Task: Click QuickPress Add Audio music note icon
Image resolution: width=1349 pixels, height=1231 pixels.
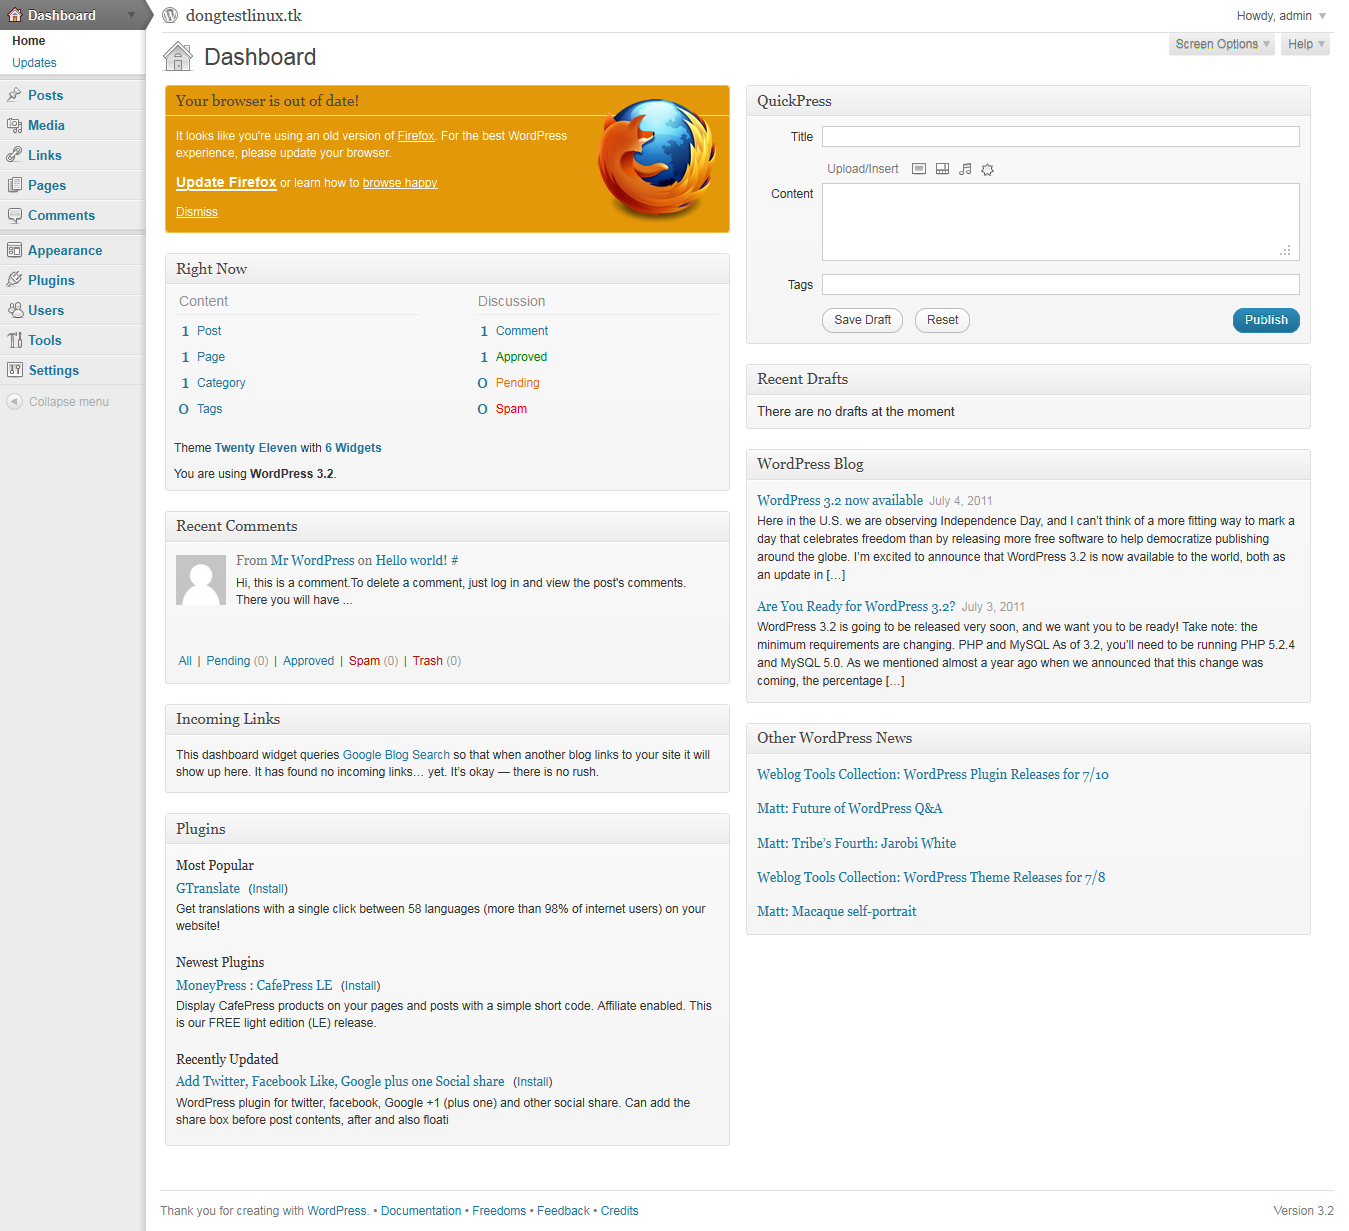Action: click(965, 169)
